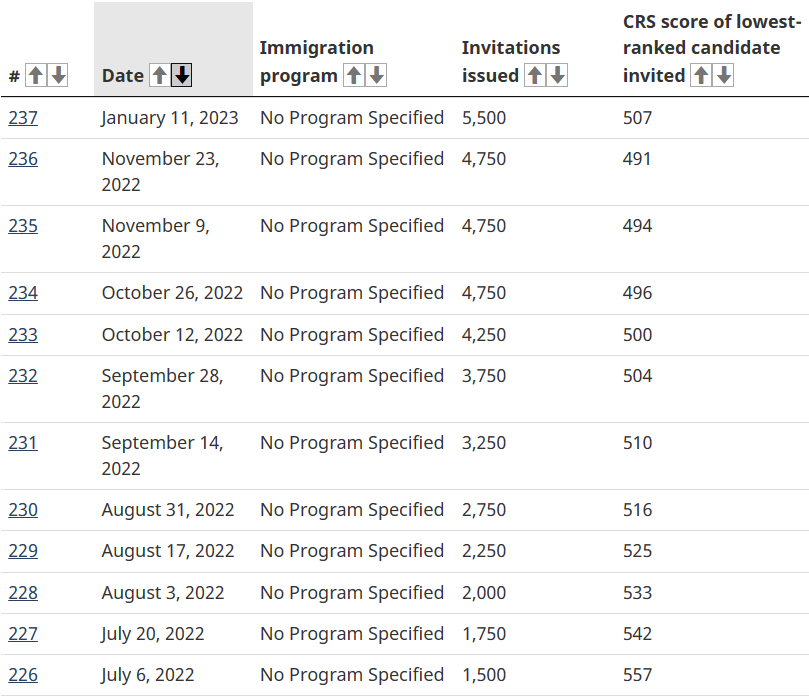Open draw number 232 link

point(23,376)
